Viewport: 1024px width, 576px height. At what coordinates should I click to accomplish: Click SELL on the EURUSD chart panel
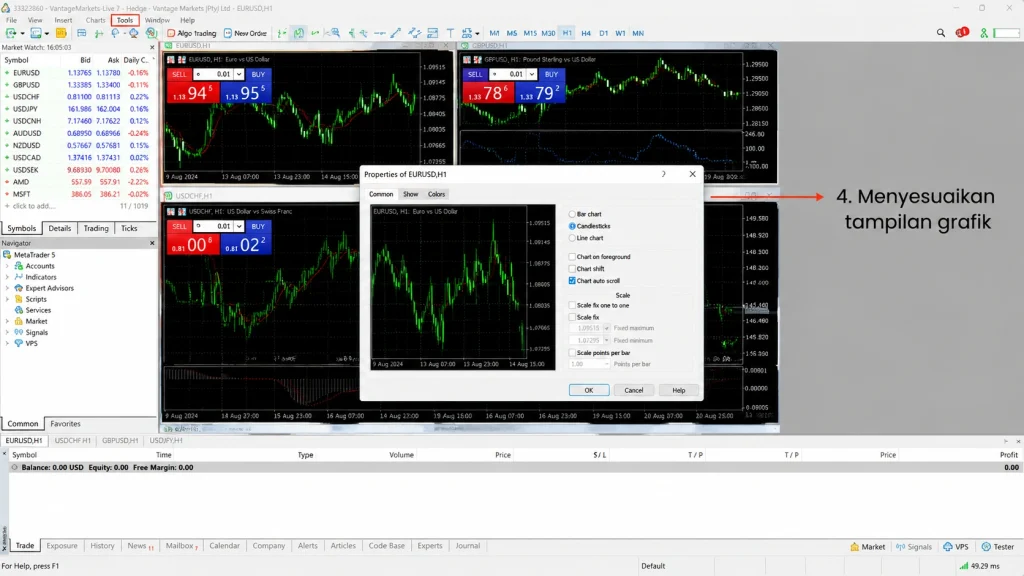(x=179, y=74)
